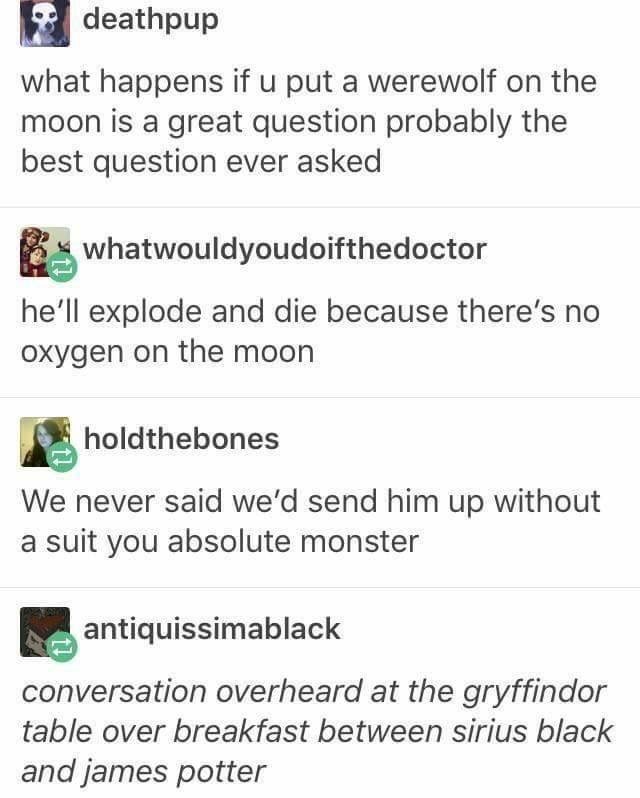This screenshot has height=798, width=640.
Task: Open antiquissimablack's dark avatar image
Action: 45,632
